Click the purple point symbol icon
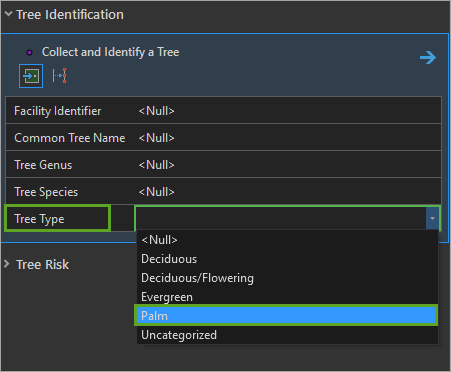This screenshot has height=372, width=451. coord(29,52)
